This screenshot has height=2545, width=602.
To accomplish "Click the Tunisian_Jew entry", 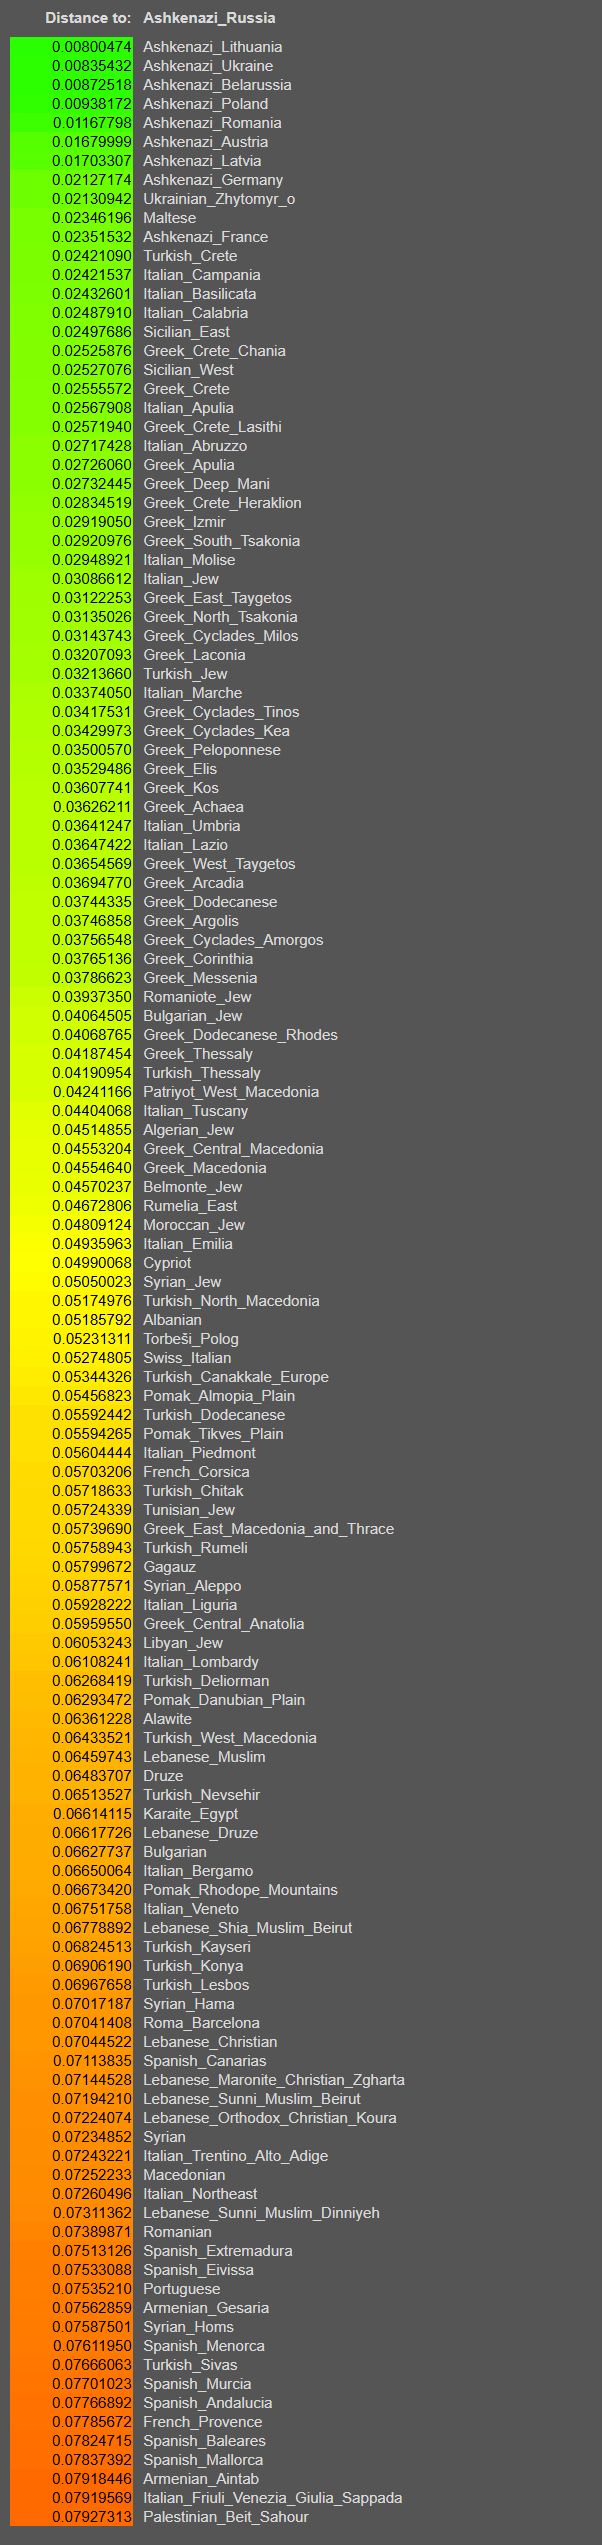I will (x=189, y=1510).
